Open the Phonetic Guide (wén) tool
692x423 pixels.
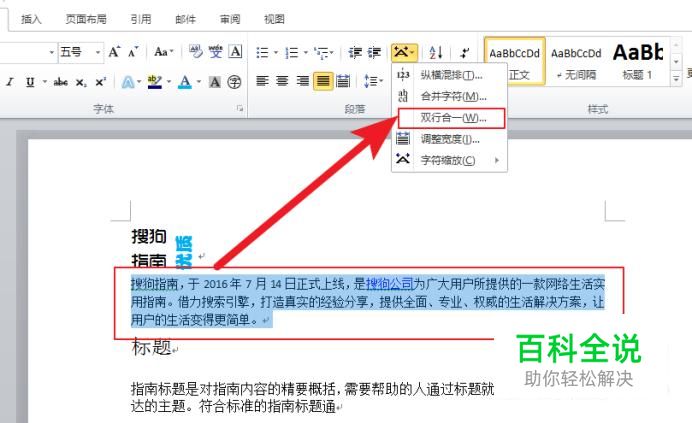[x=216, y=52]
